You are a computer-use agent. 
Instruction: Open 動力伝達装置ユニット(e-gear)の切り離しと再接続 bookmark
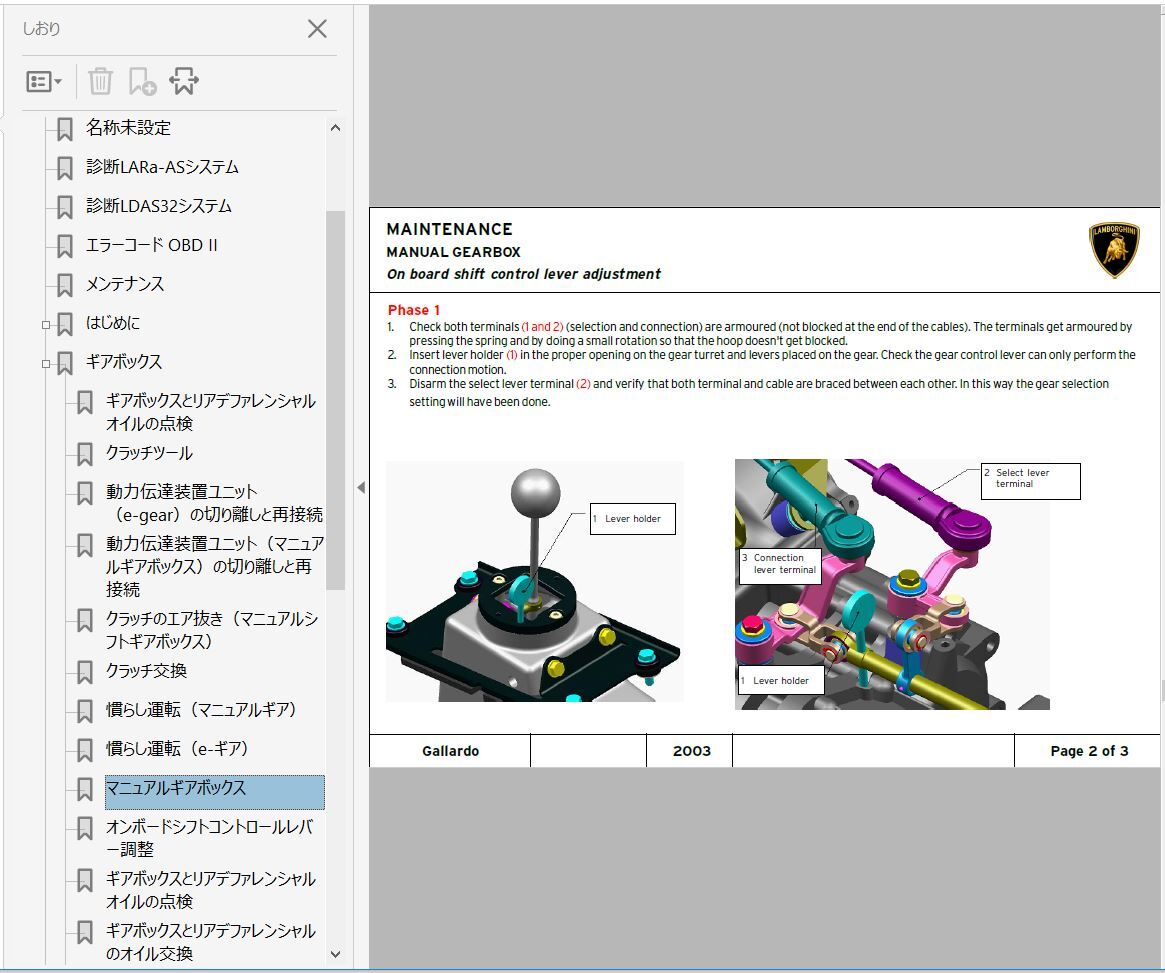(214, 503)
